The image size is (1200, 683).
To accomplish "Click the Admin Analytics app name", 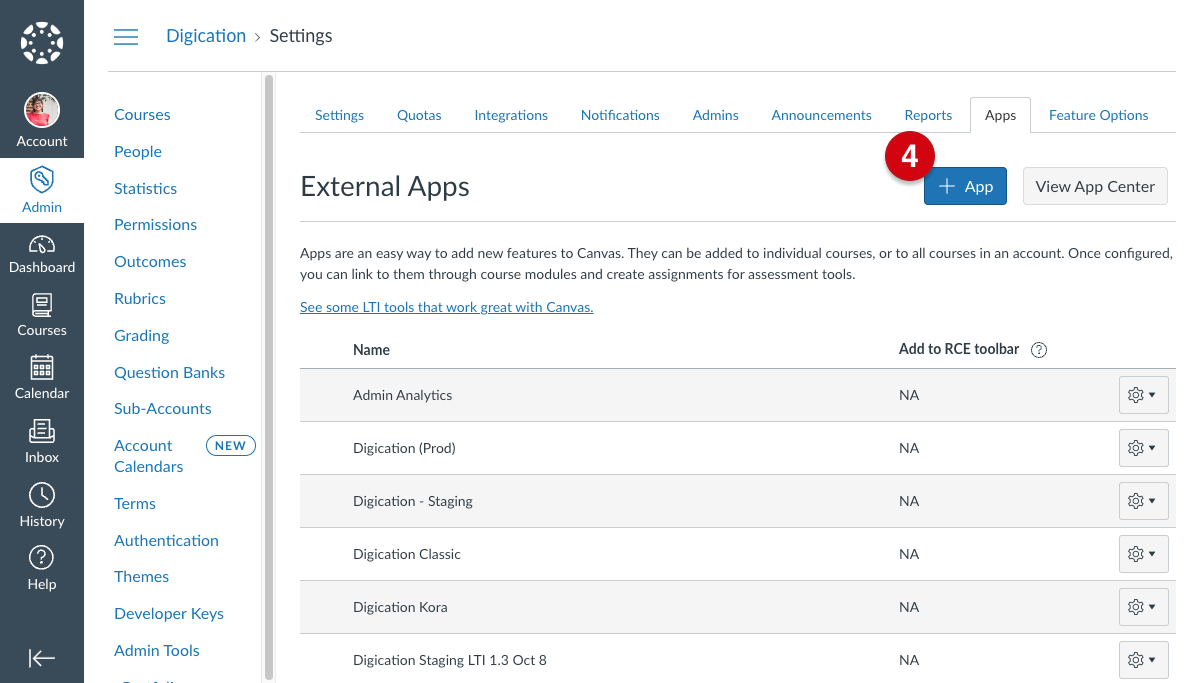I will [x=402, y=395].
